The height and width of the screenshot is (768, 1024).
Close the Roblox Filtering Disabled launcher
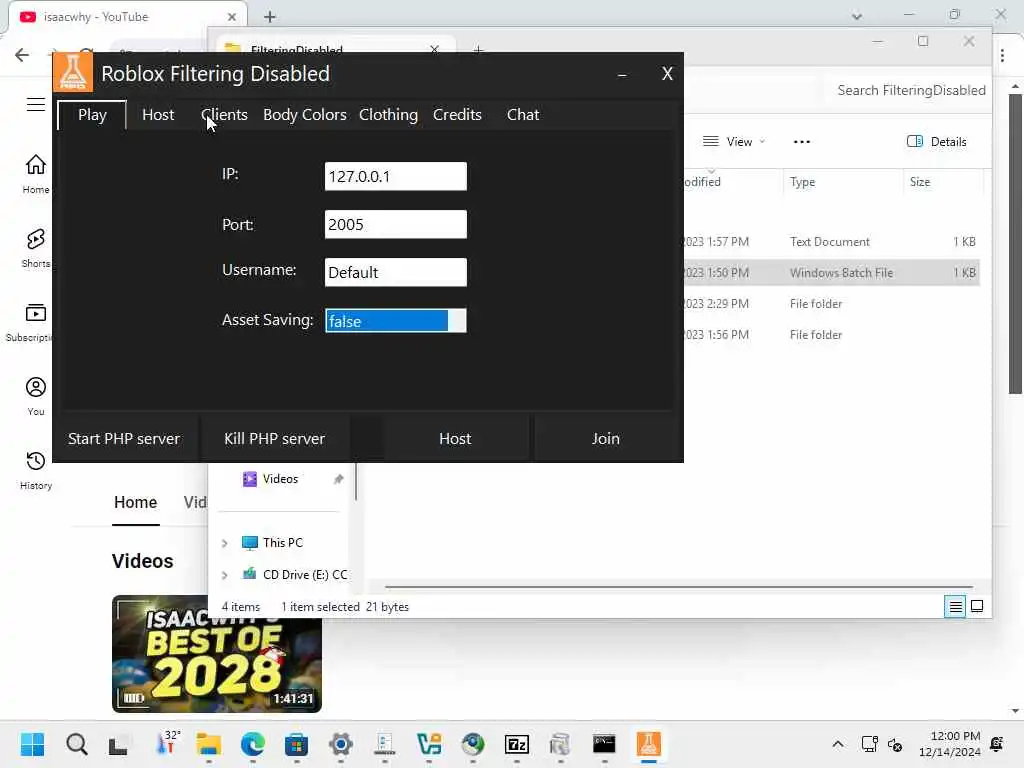tap(667, 74)
